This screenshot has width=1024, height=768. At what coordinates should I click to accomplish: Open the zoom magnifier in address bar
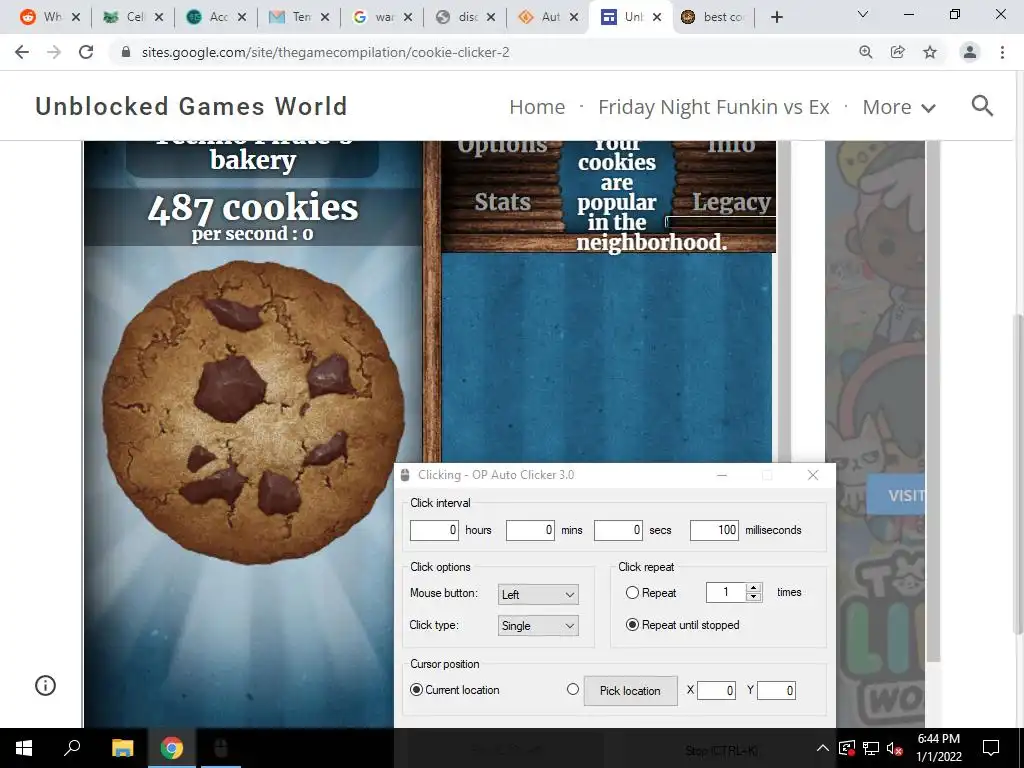[866, 52]
